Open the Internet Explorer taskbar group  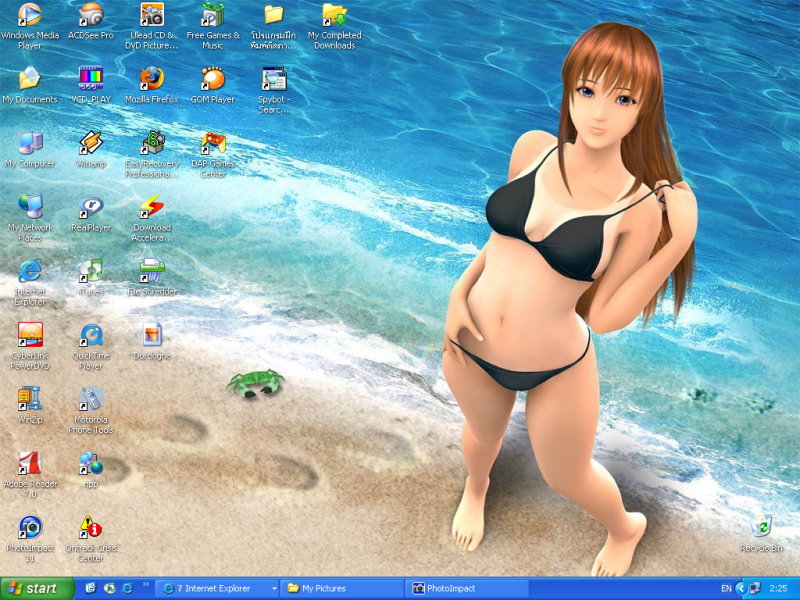[x=213, y=588]
